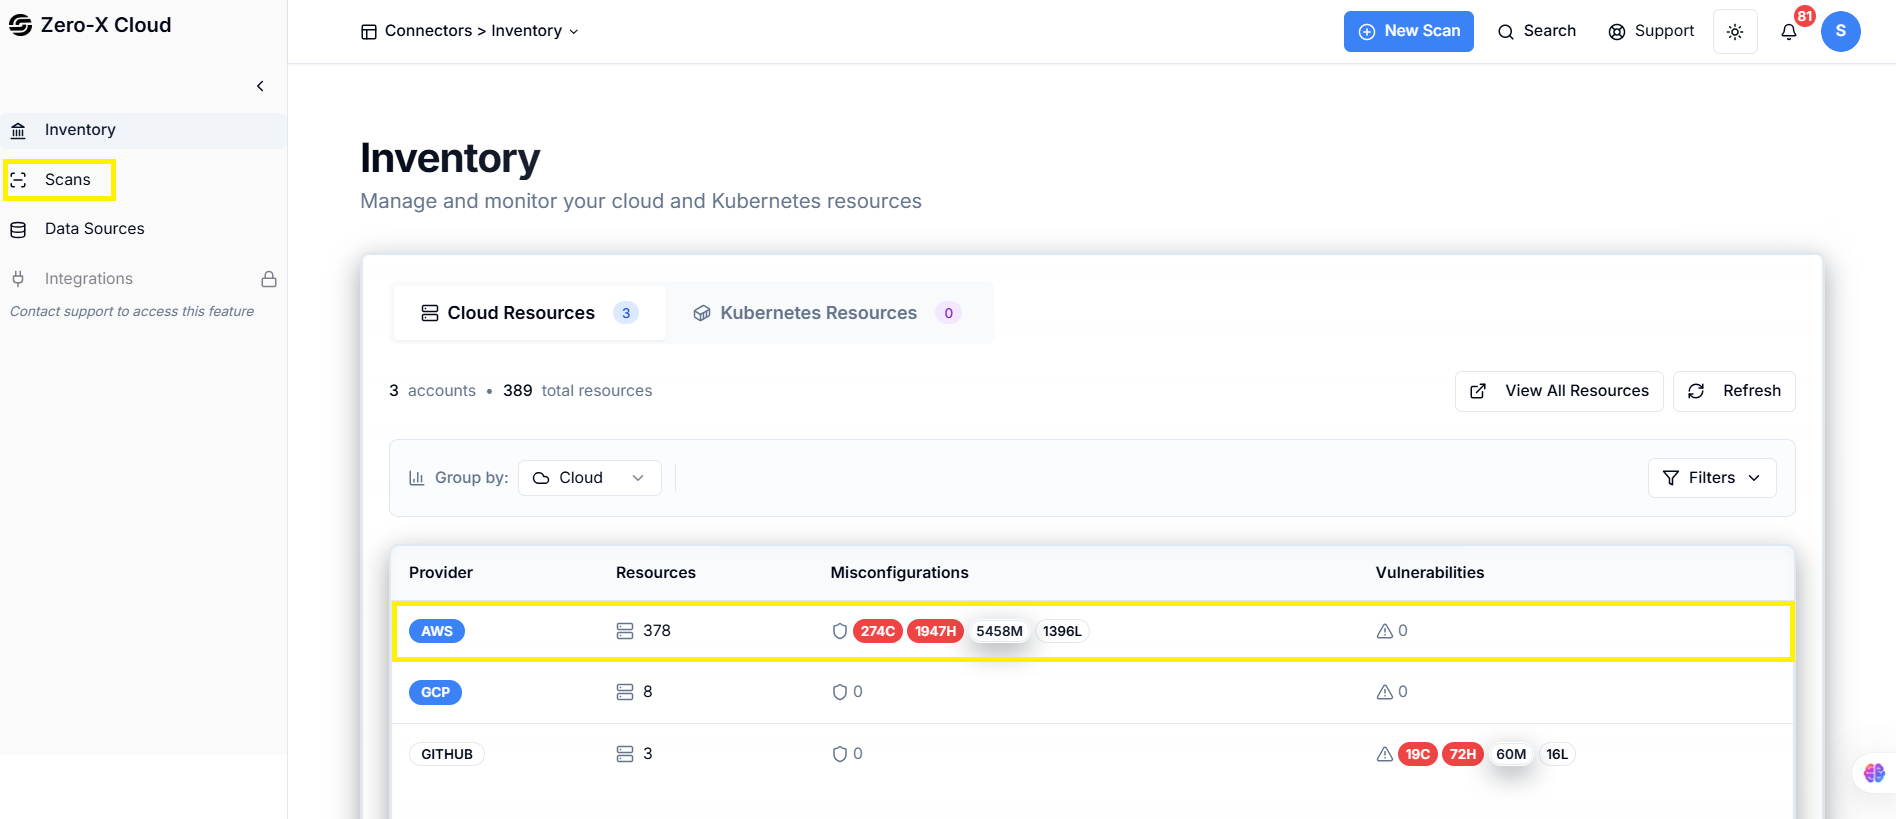Click the Kubernetes Resources count badge 0
Viewport: 1896px width, 819px height.
(x=948, y=313)
